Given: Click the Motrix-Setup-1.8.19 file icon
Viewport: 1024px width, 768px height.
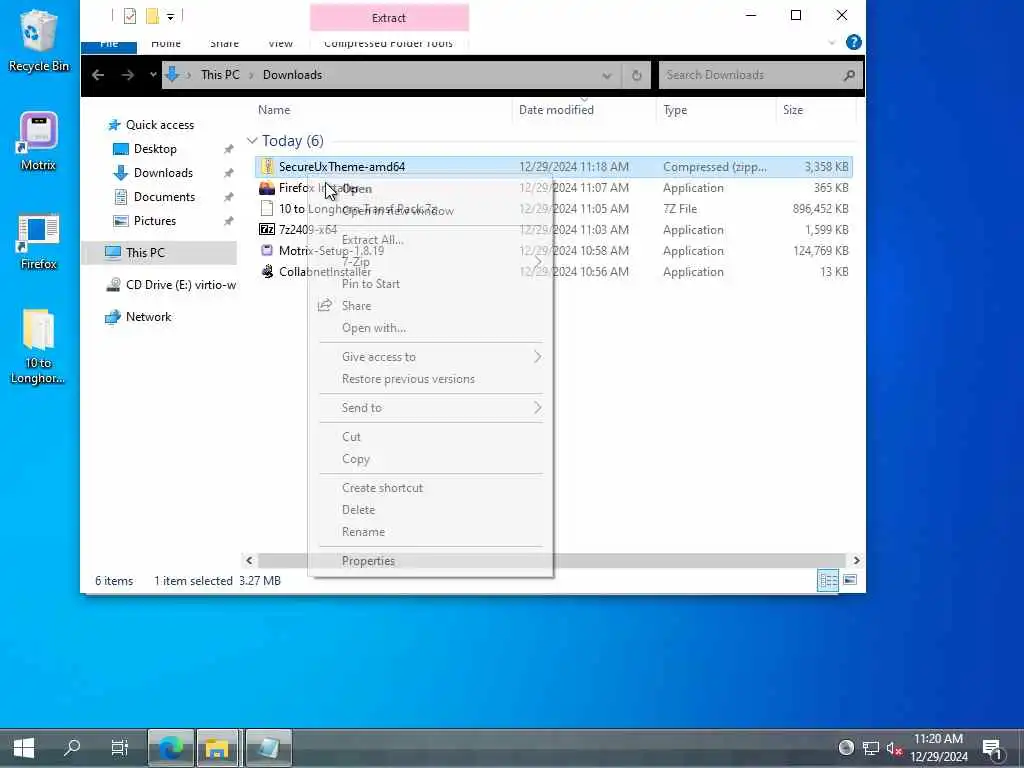Looking at the screenshot, I should point(267,251).
